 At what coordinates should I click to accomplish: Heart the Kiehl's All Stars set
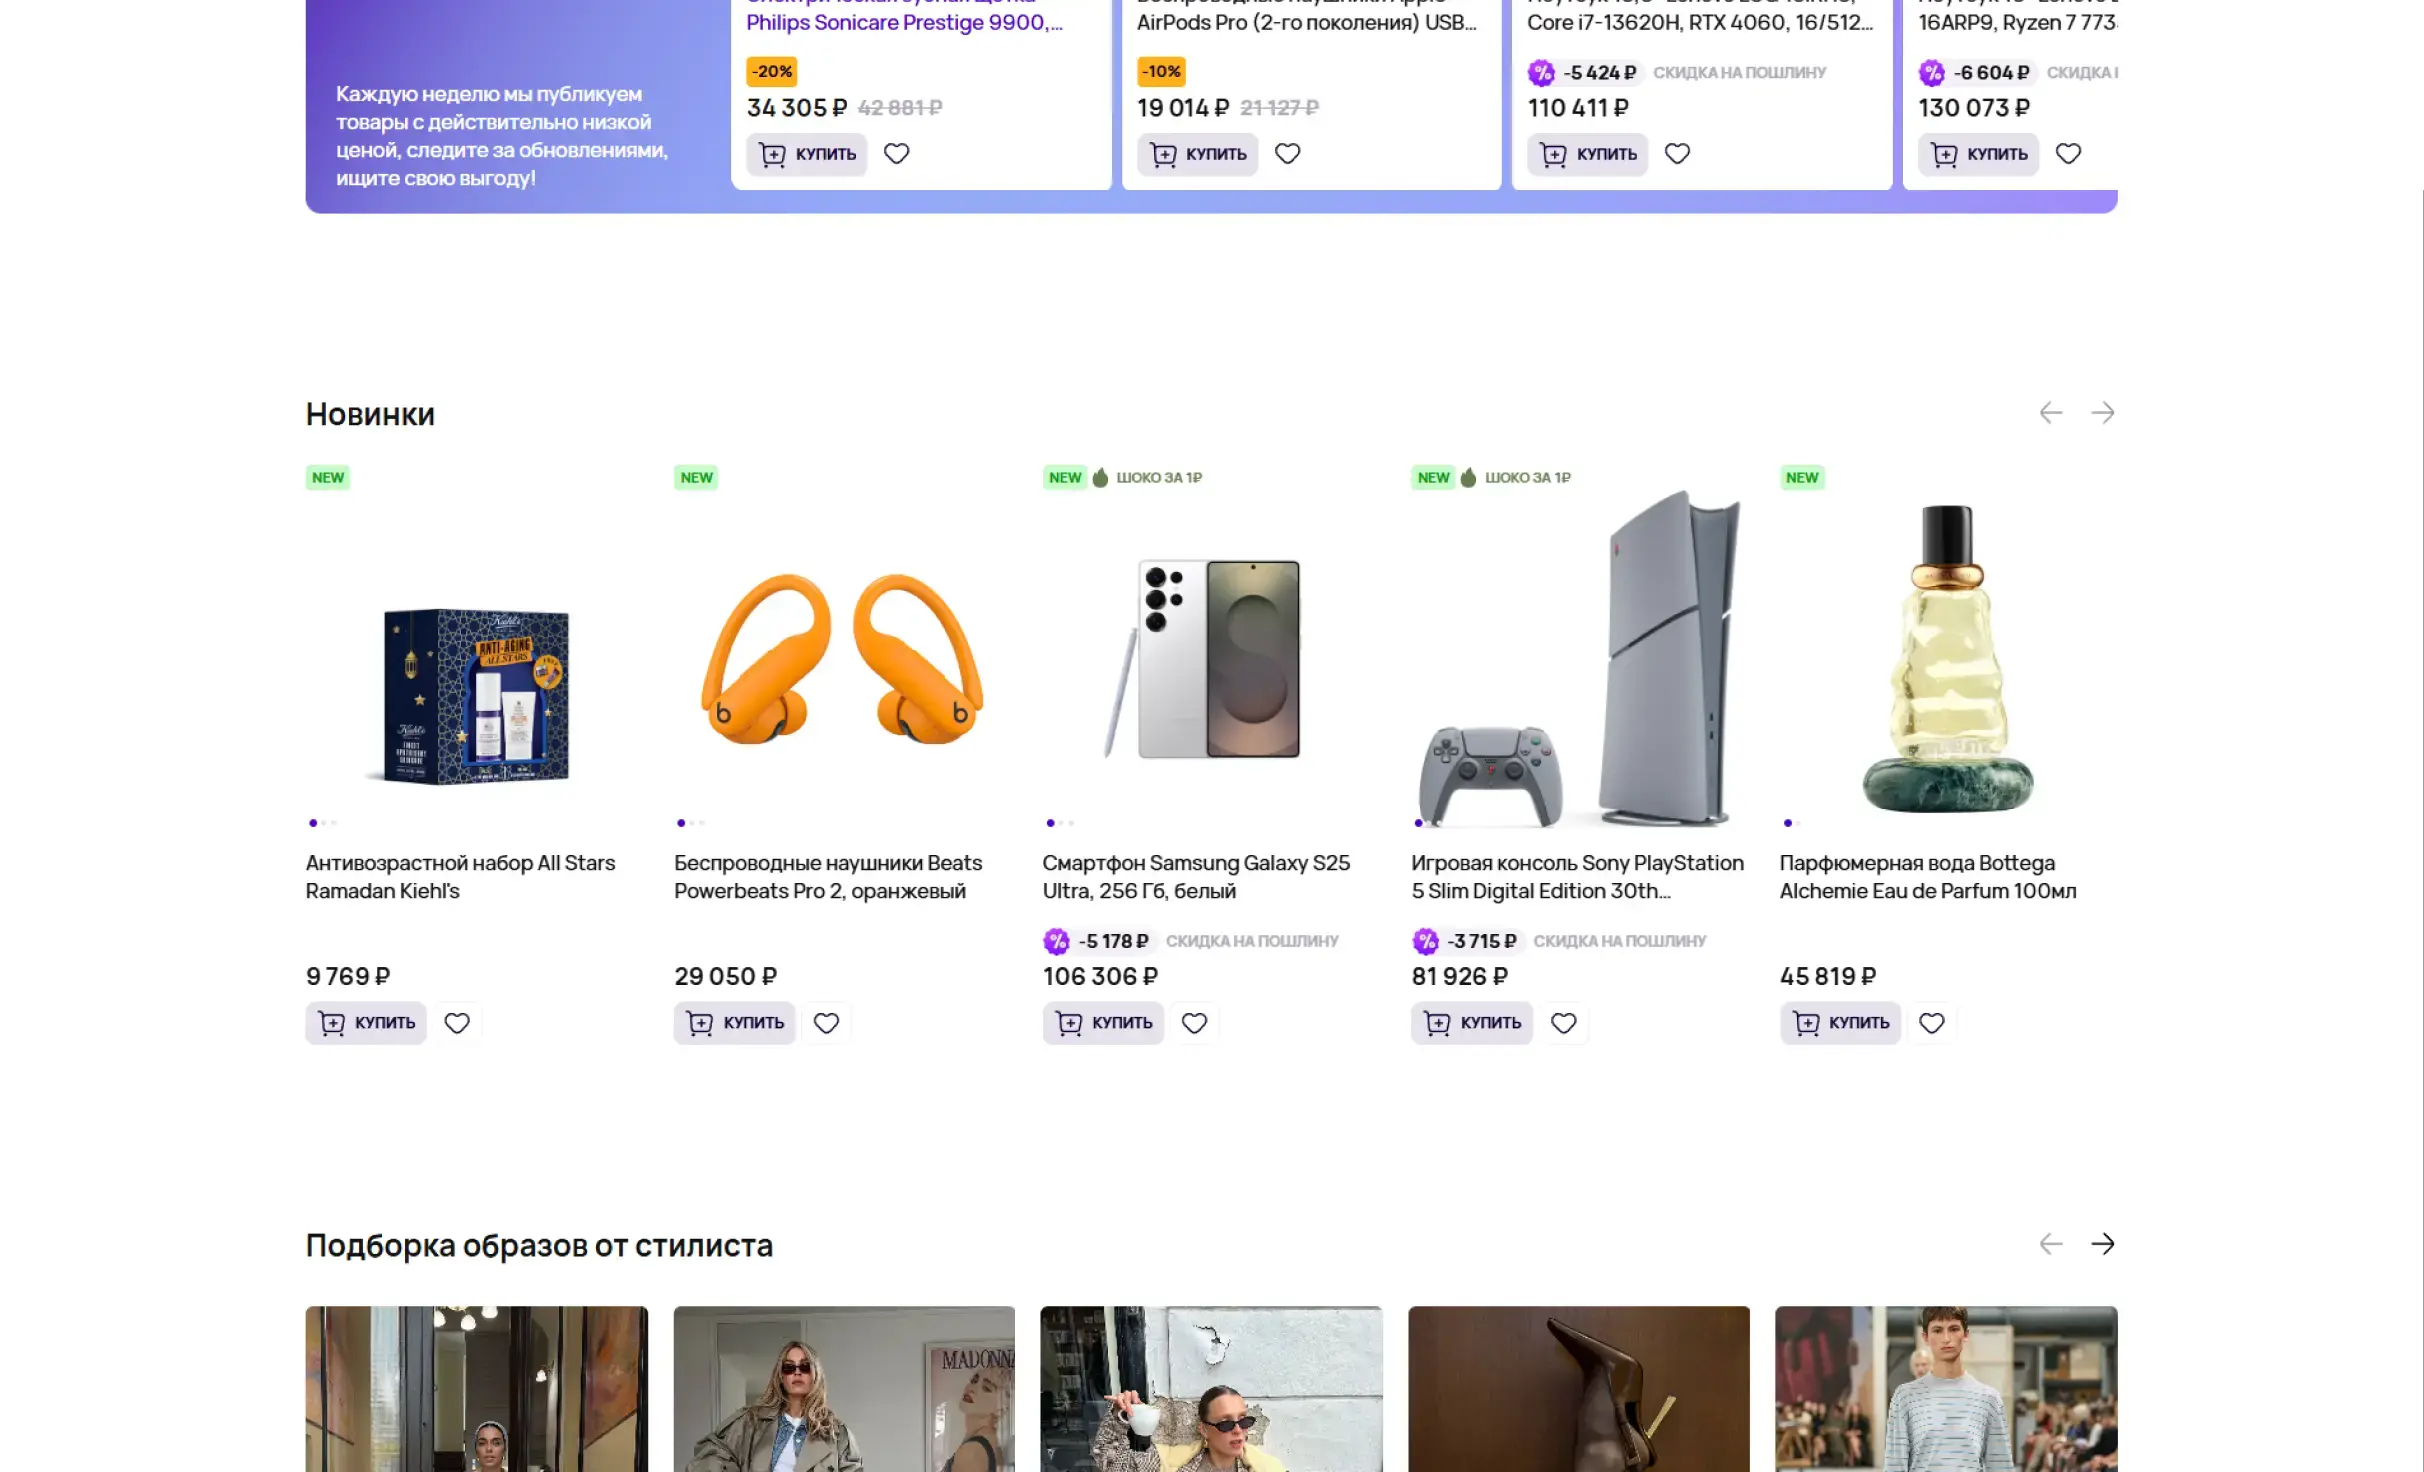pyautogui.click(x=457, y=1023)
